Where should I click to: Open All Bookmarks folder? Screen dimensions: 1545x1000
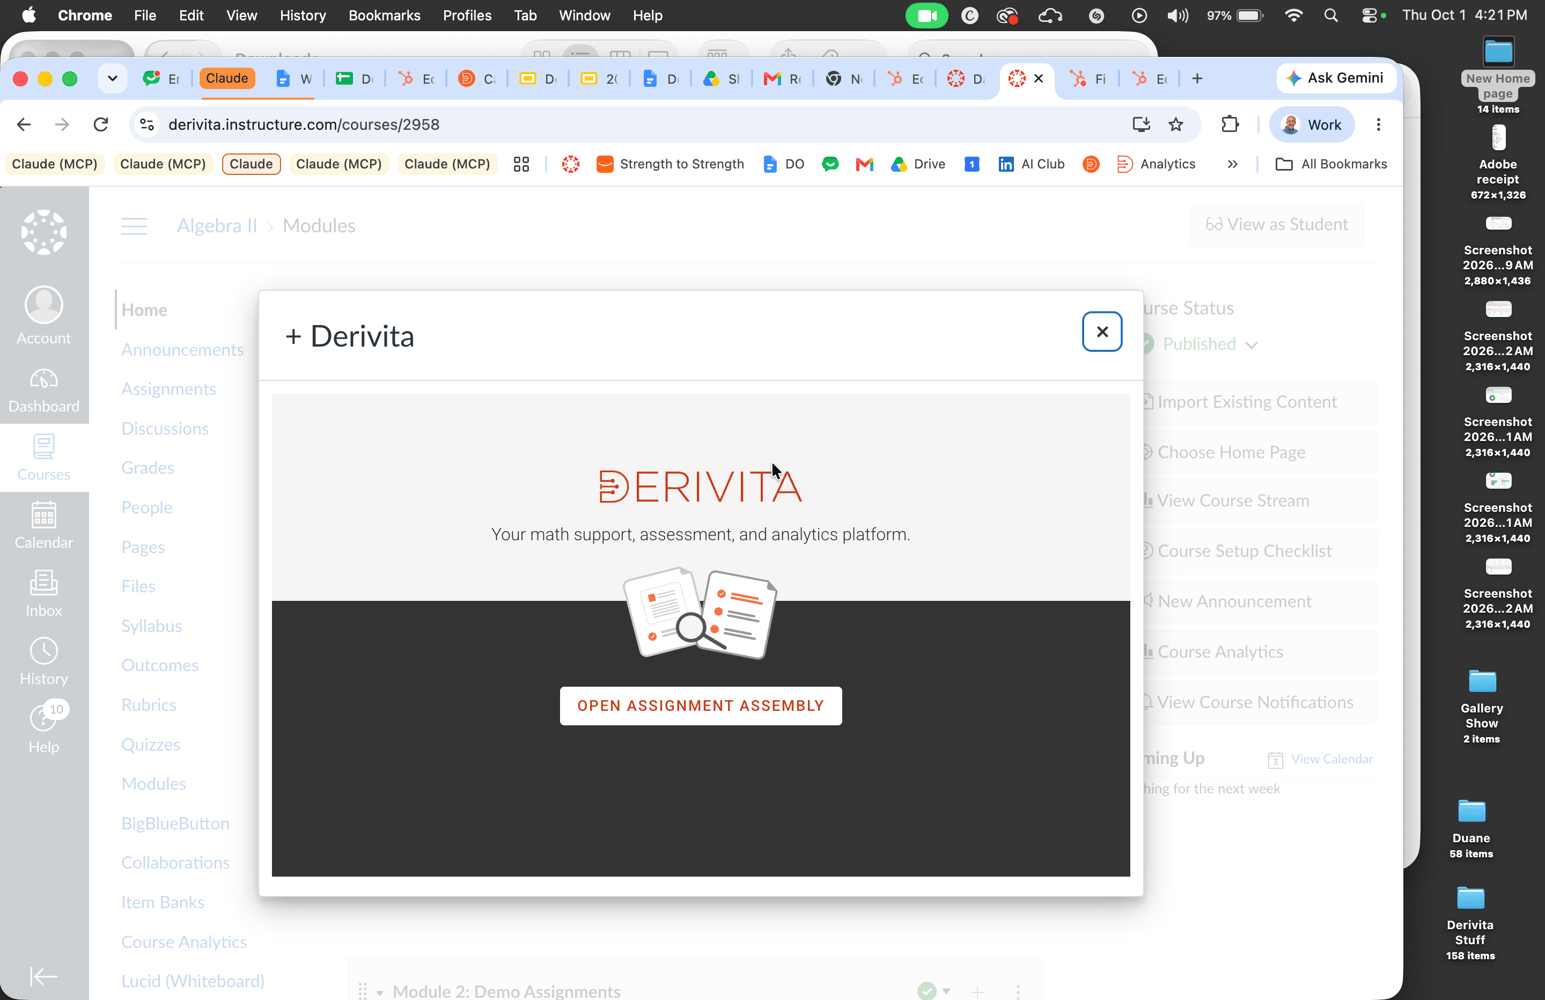click(1332, 164)
